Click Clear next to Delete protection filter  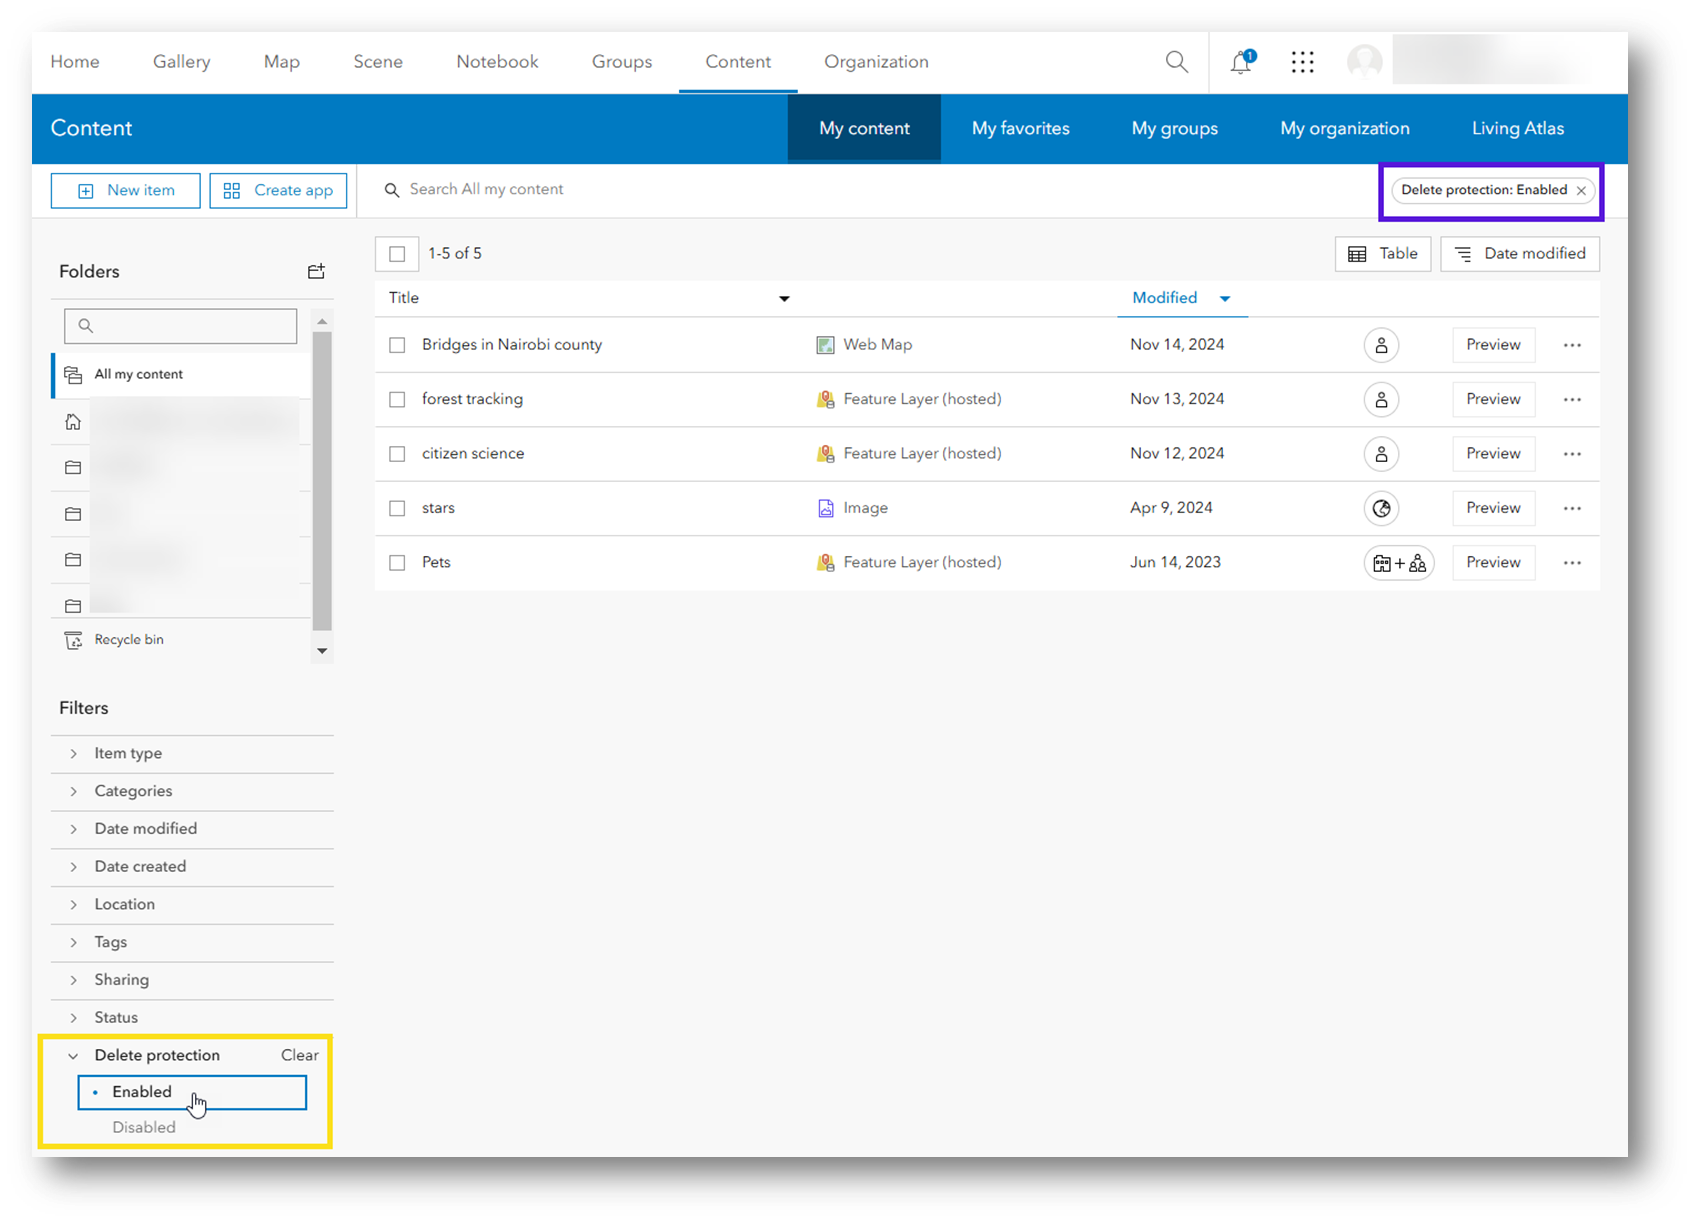point(299,1055)
